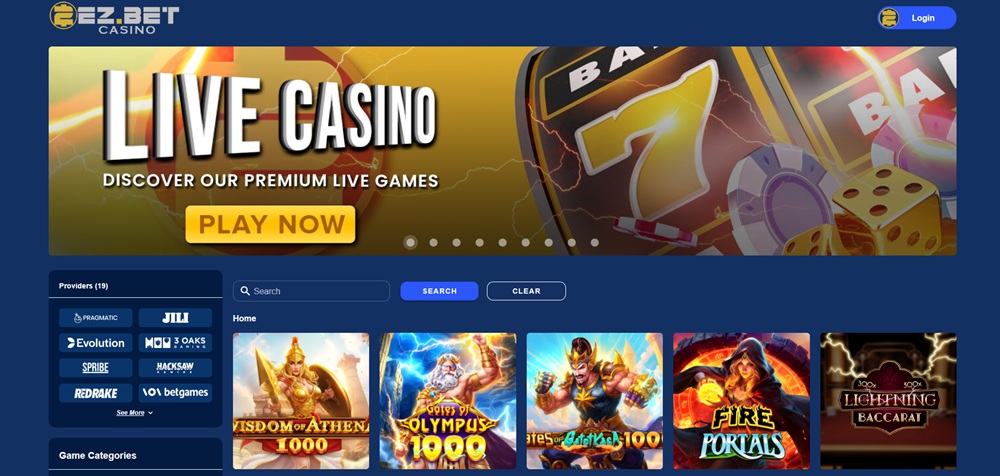Click the Login button

click(x=917, y=18)
